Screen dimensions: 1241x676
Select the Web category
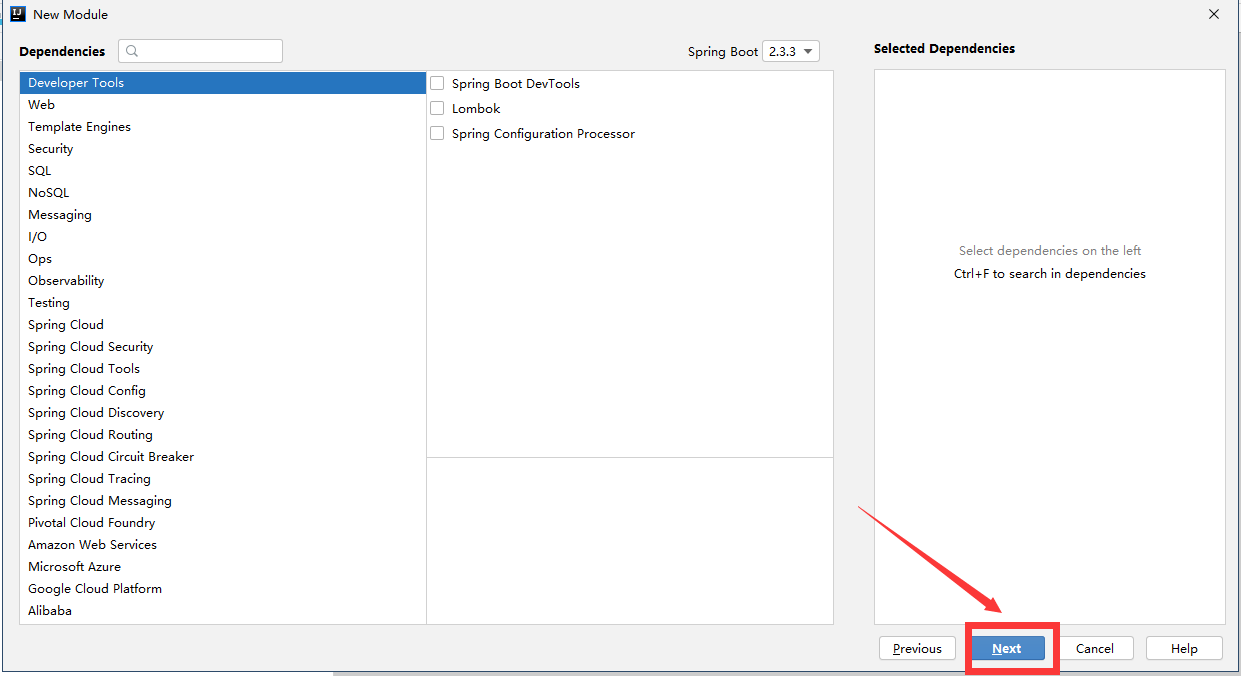42,105
